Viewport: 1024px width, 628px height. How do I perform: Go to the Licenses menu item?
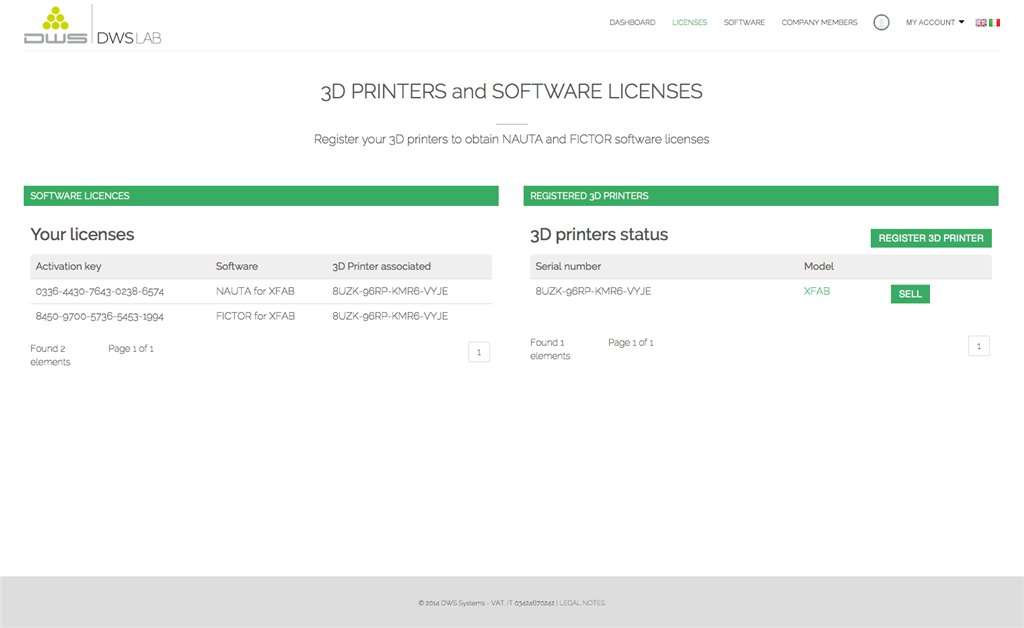coord(689,22)
